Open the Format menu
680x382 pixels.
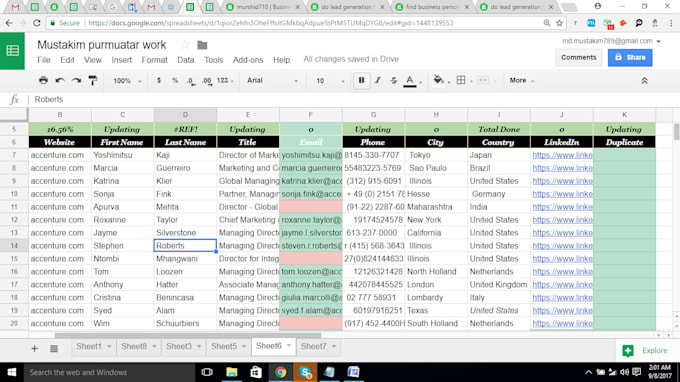pos(154,60)
